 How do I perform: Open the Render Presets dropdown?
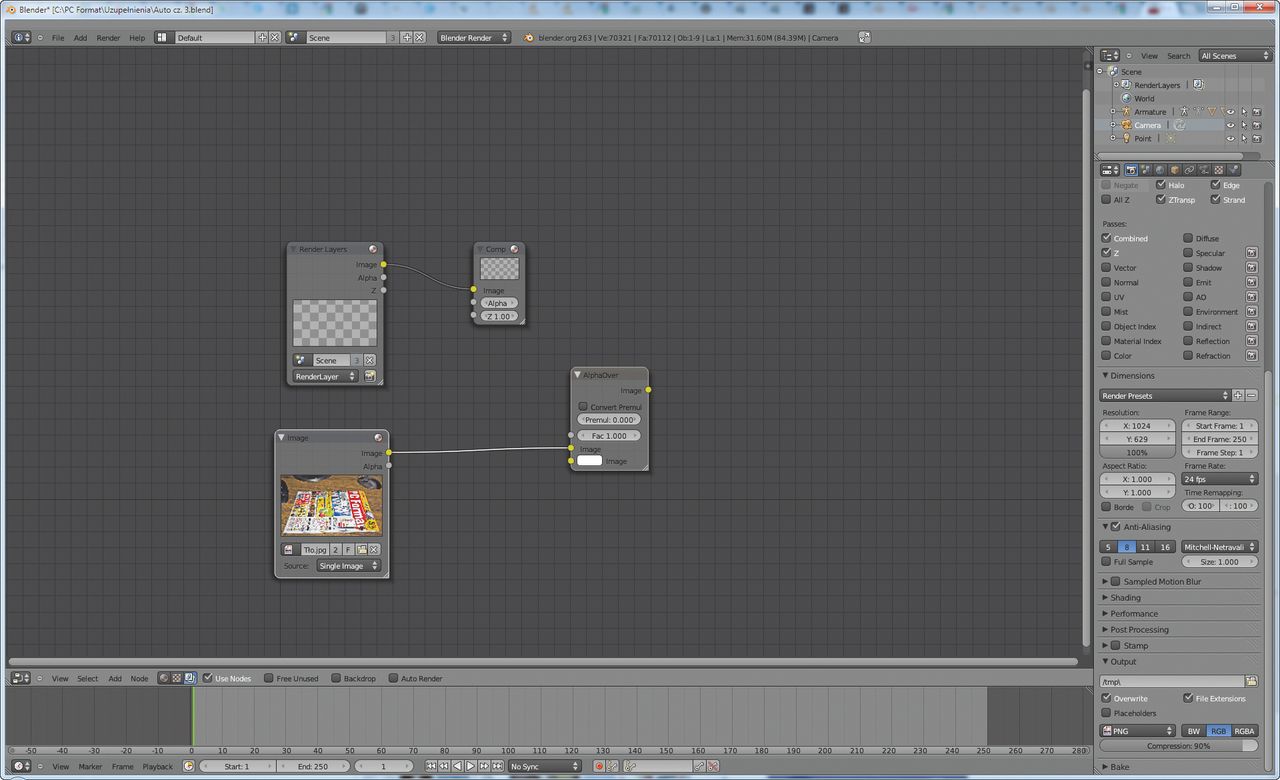coord(1165,396)
